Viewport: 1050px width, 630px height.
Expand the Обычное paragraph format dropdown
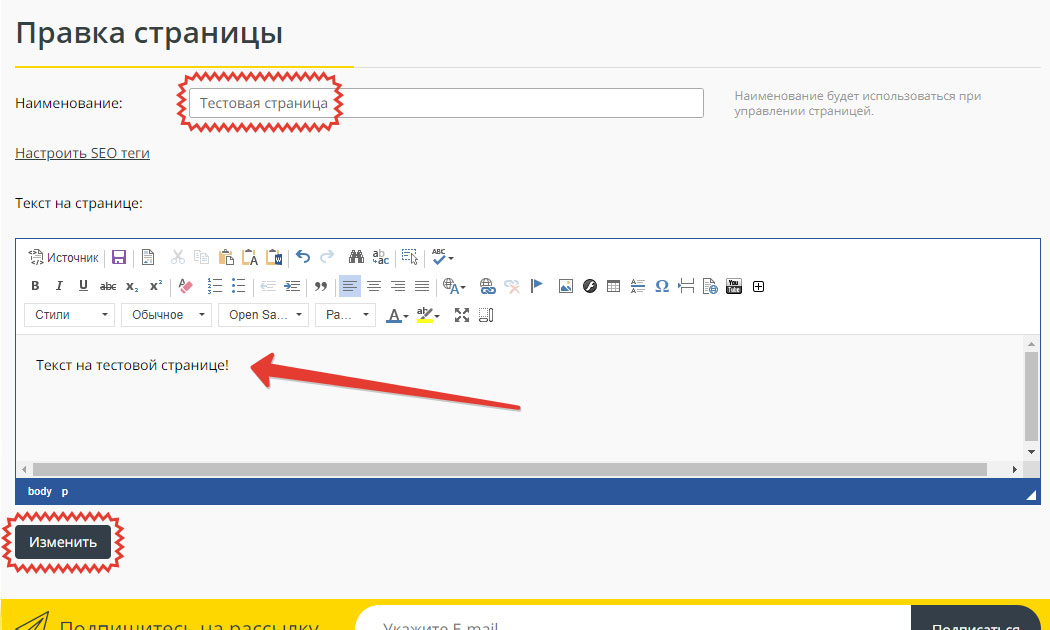coord(166,316)
